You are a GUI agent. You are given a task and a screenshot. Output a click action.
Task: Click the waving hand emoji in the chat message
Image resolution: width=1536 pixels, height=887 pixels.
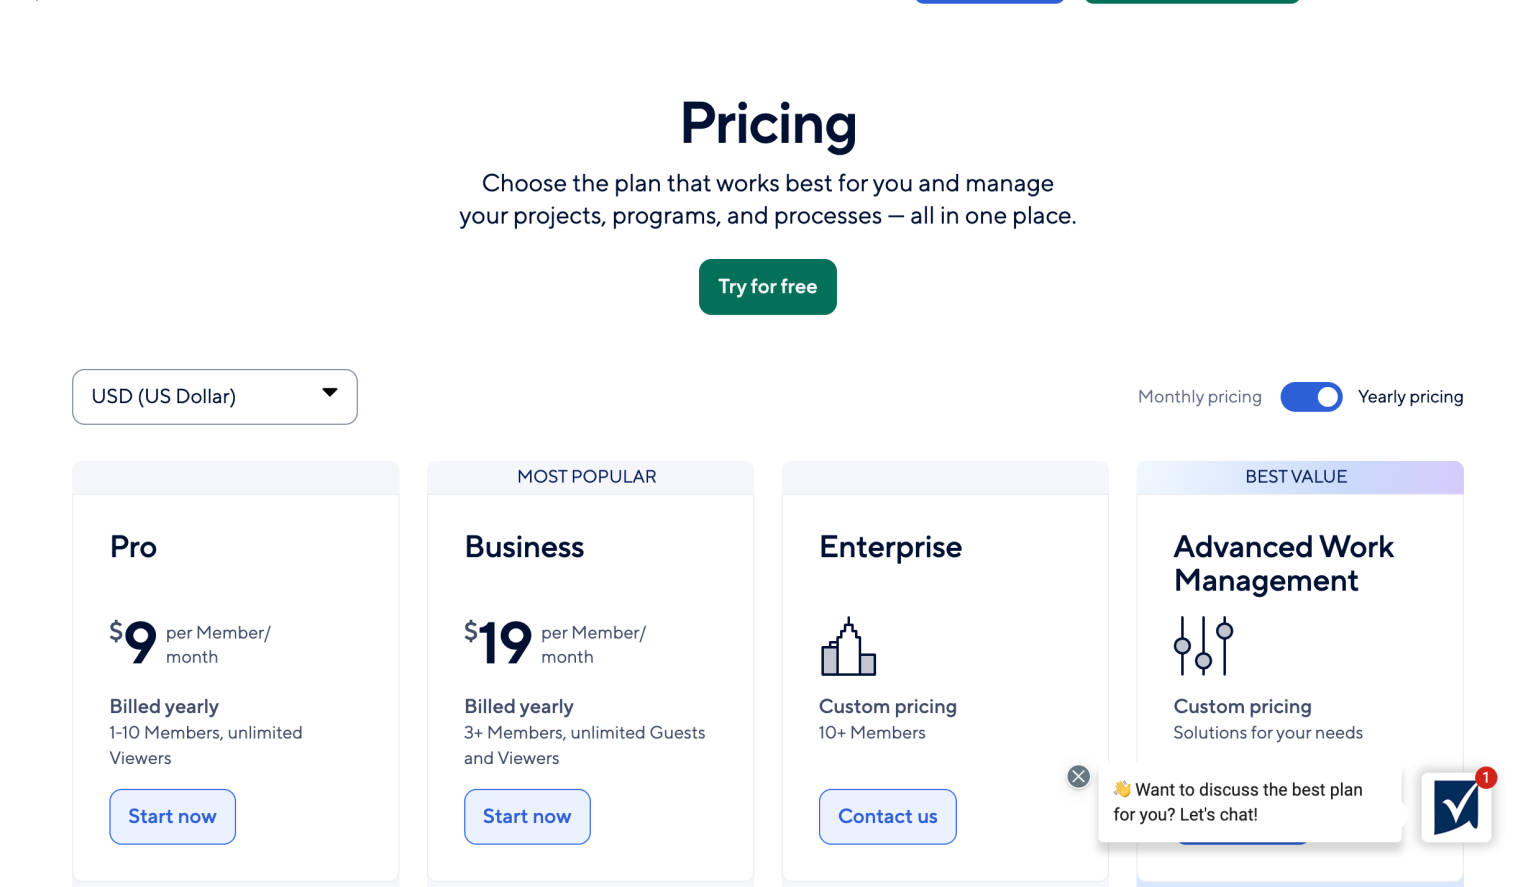[1120, 789]
